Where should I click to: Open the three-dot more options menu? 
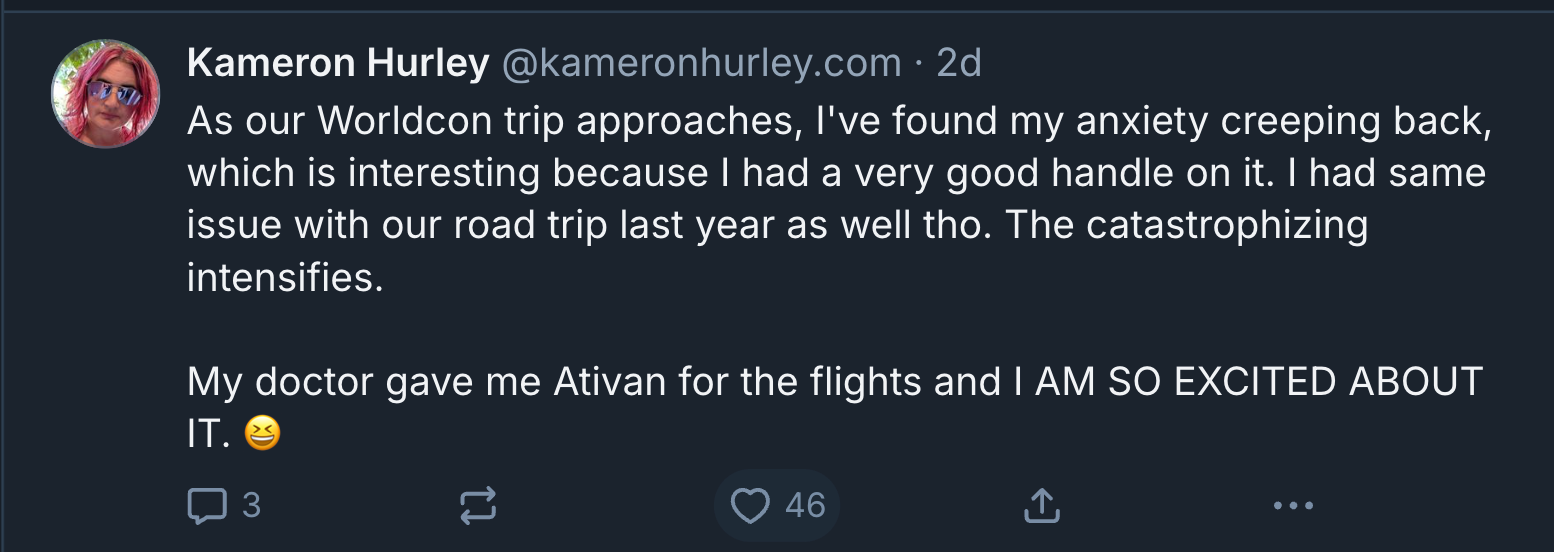1292,505
